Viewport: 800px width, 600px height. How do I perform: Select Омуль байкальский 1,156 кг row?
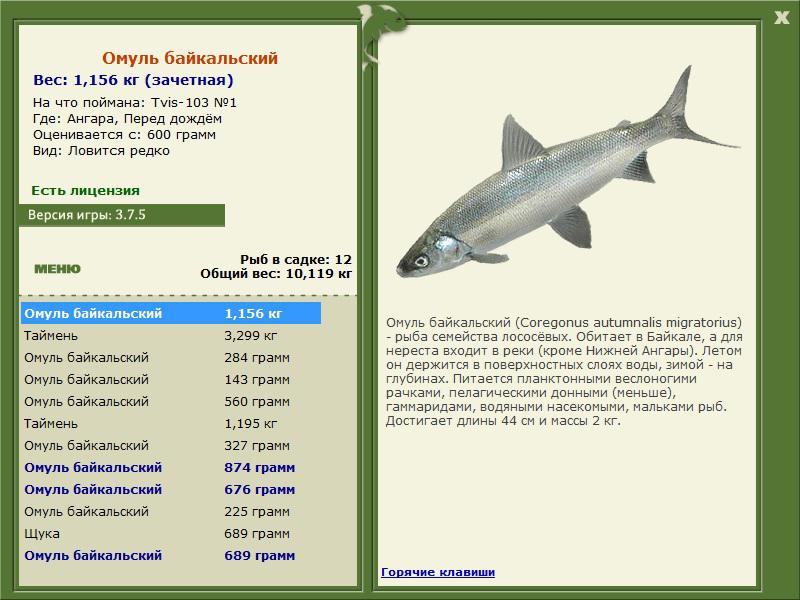point(171,313)
